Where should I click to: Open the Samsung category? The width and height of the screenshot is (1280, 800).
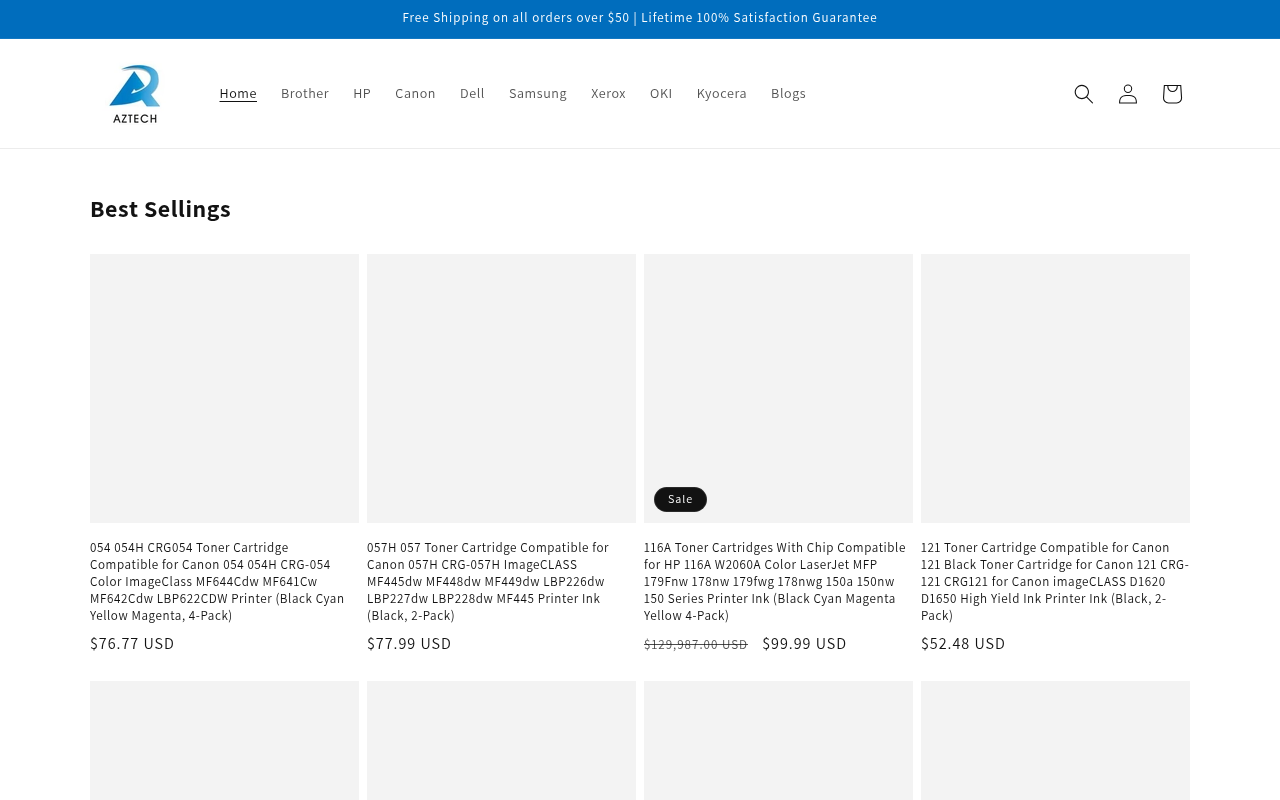[538, 93]
